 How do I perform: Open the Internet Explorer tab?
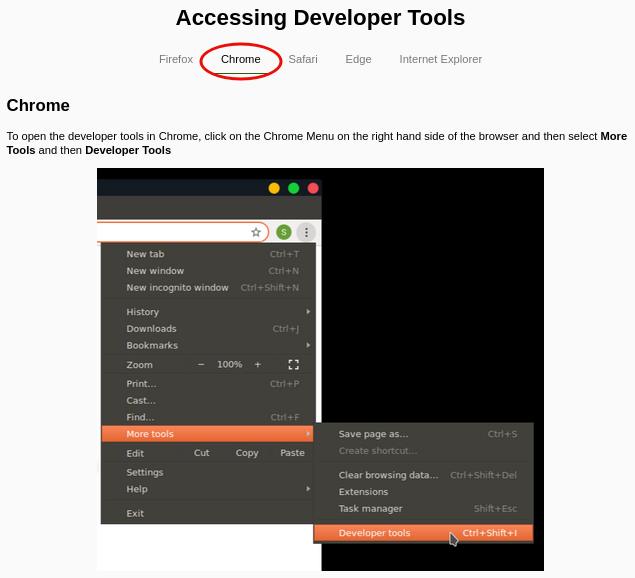click(x=441, y=59)
